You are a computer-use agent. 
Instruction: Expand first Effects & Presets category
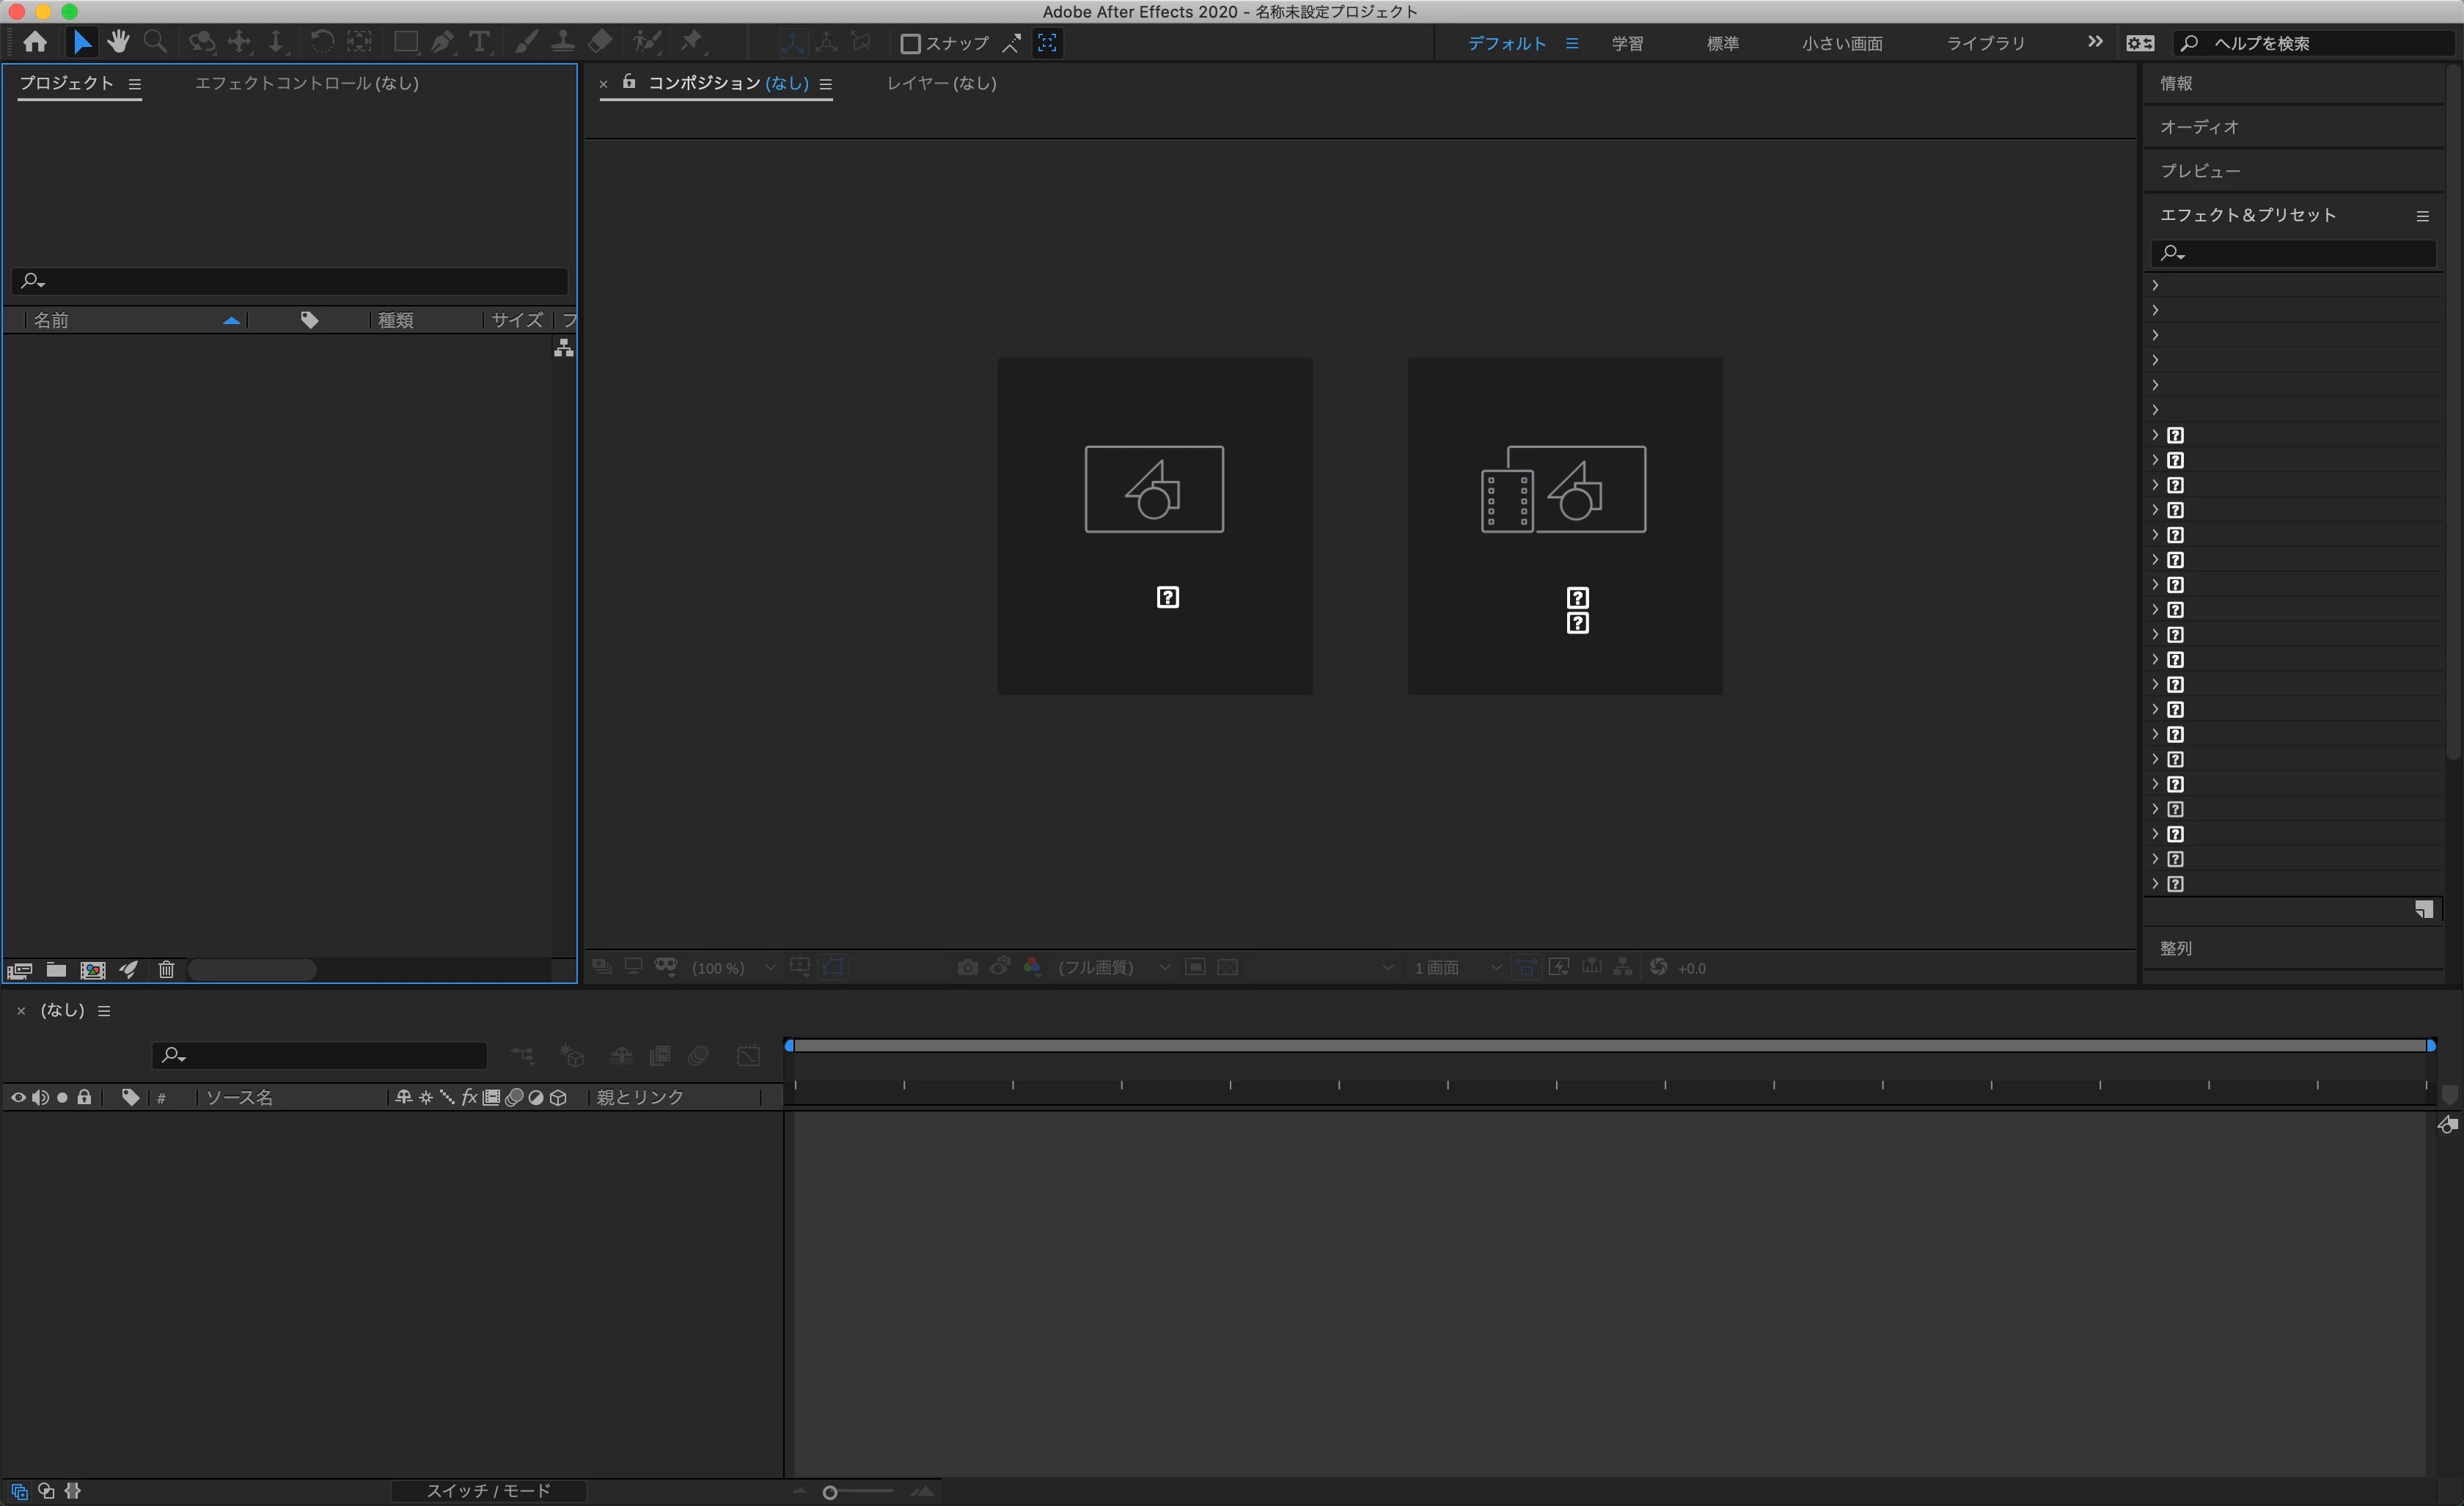coord(2156,285)
